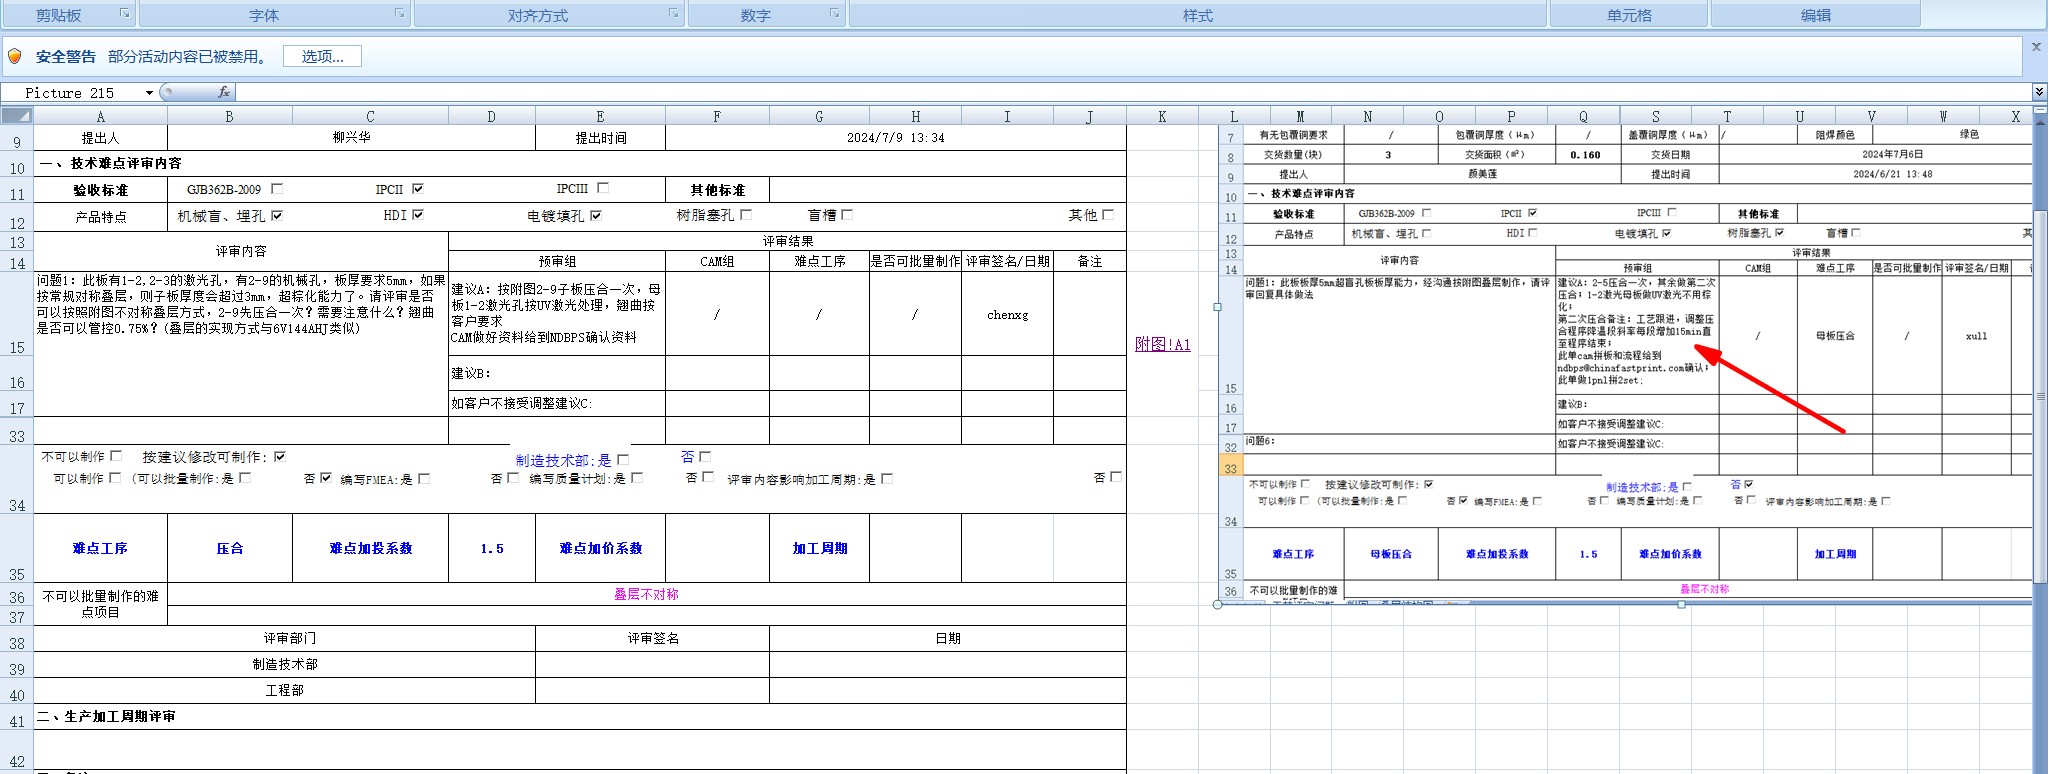Viewport: 2048px width, 774px height.
Task: Tick the 其他 checkbox in row 12
Action: tap(1108, 214)
